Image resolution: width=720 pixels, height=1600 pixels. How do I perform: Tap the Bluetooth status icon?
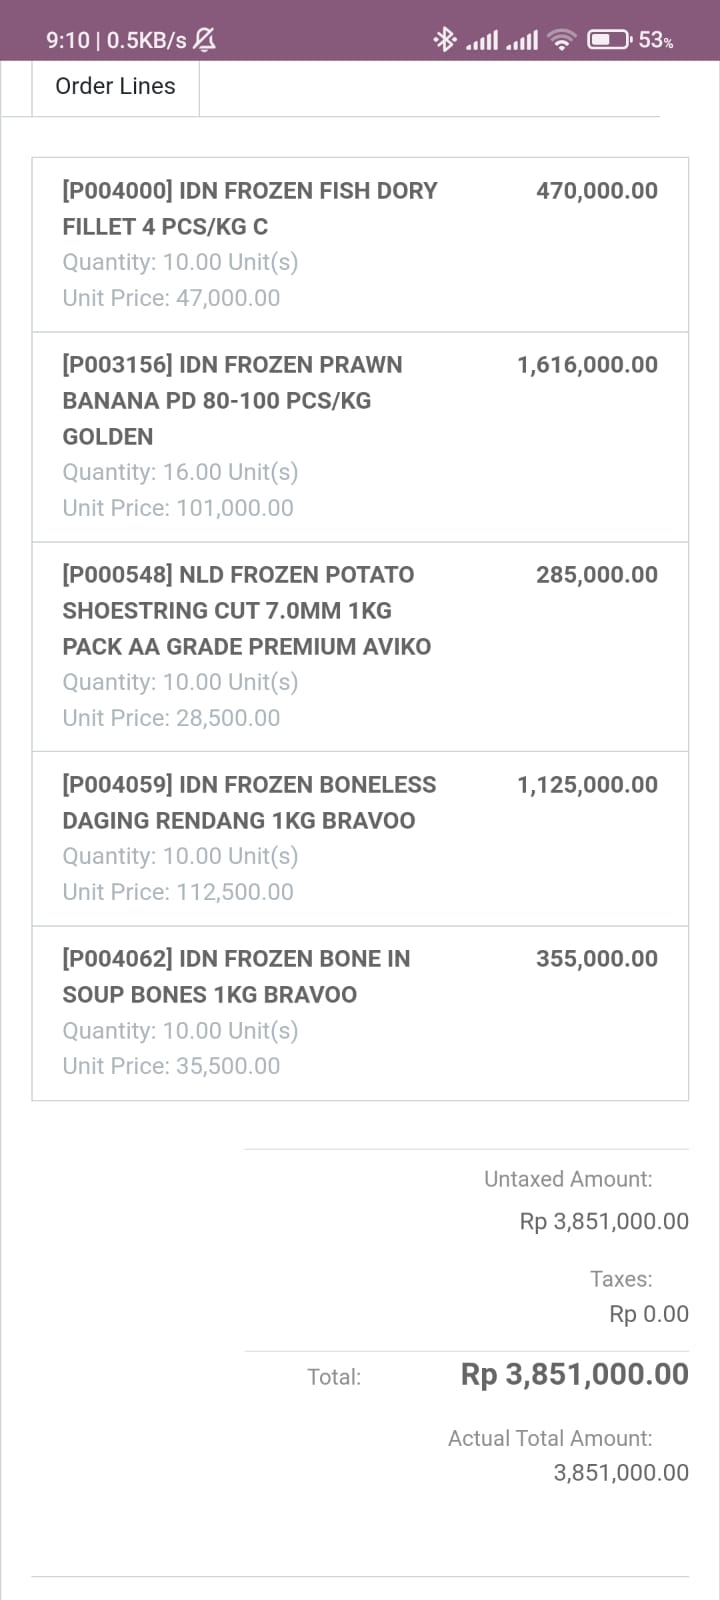pos(444,40)
